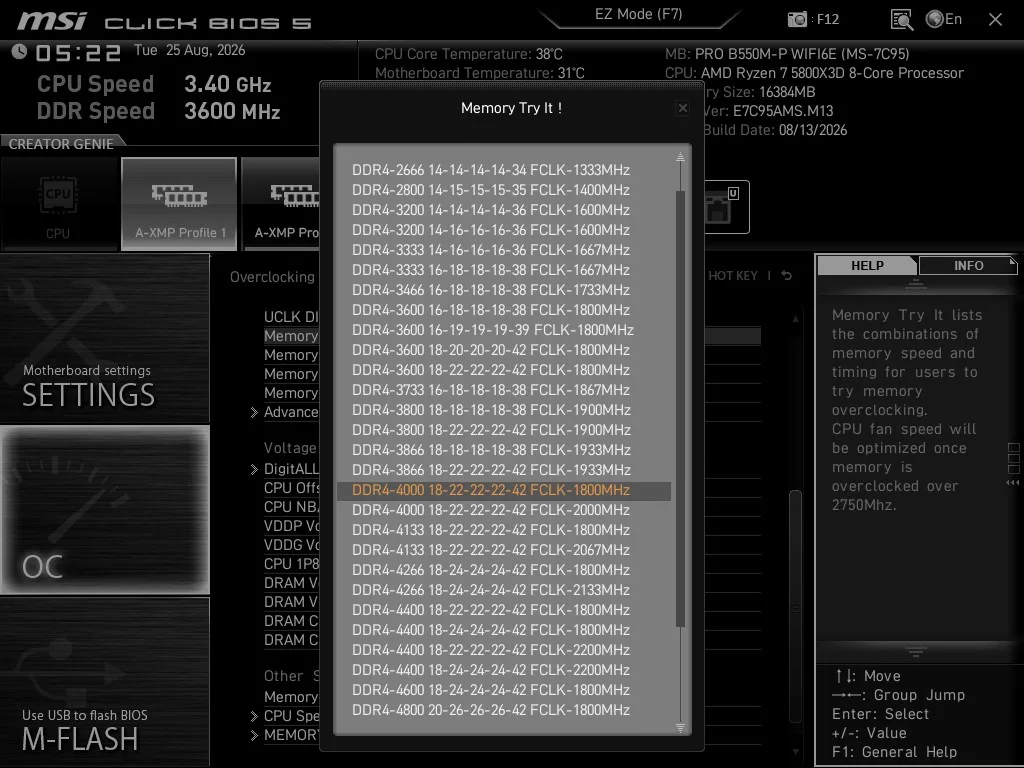The height and width of the screenshot is (768, 1024).
Task: Select DDR4-3800 18-18-18-18-38 FCLK-1900MHz
Action: pos(490,410)
